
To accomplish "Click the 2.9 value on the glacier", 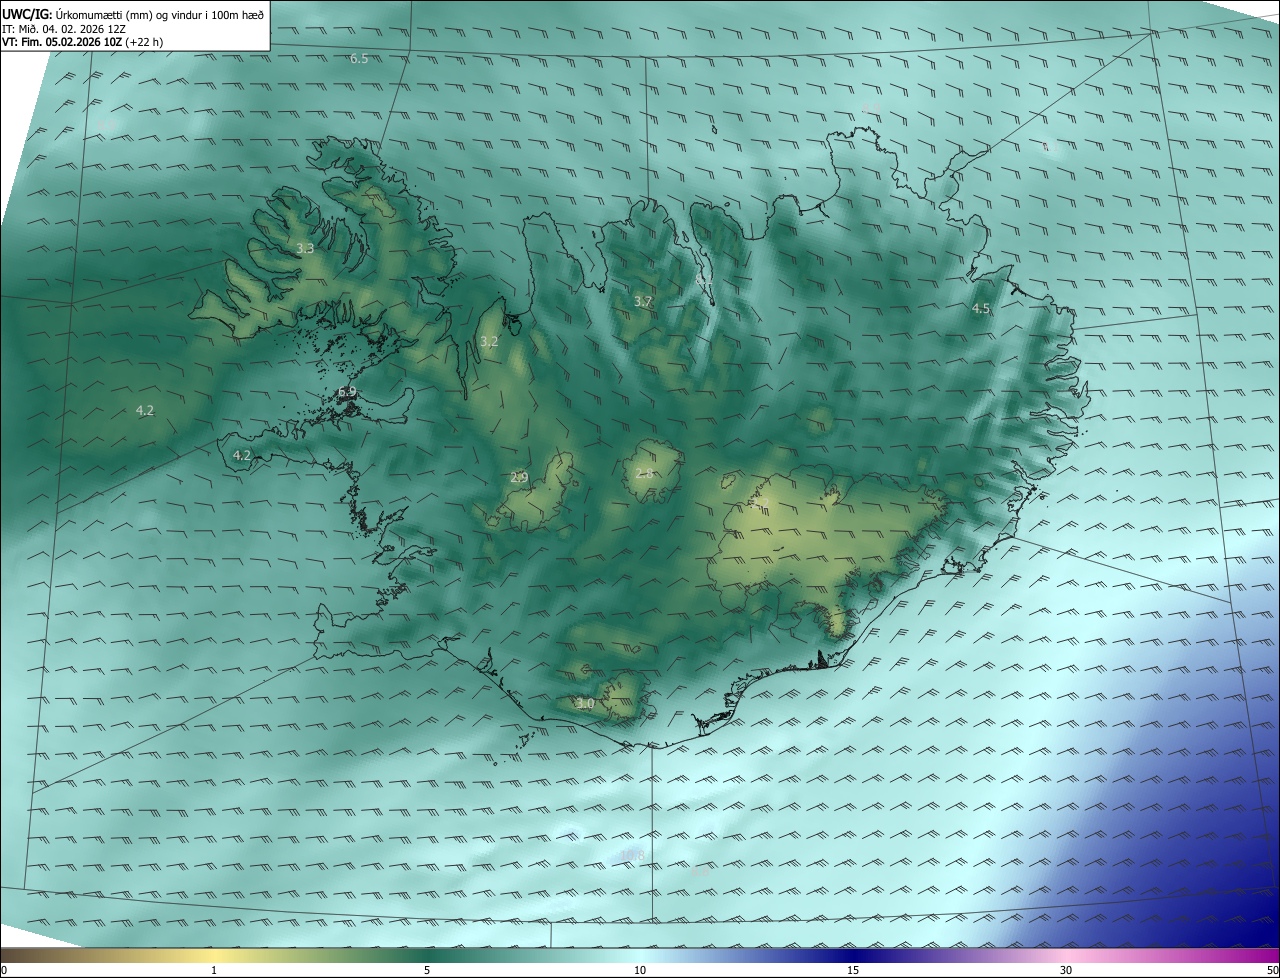I will 519,477.
